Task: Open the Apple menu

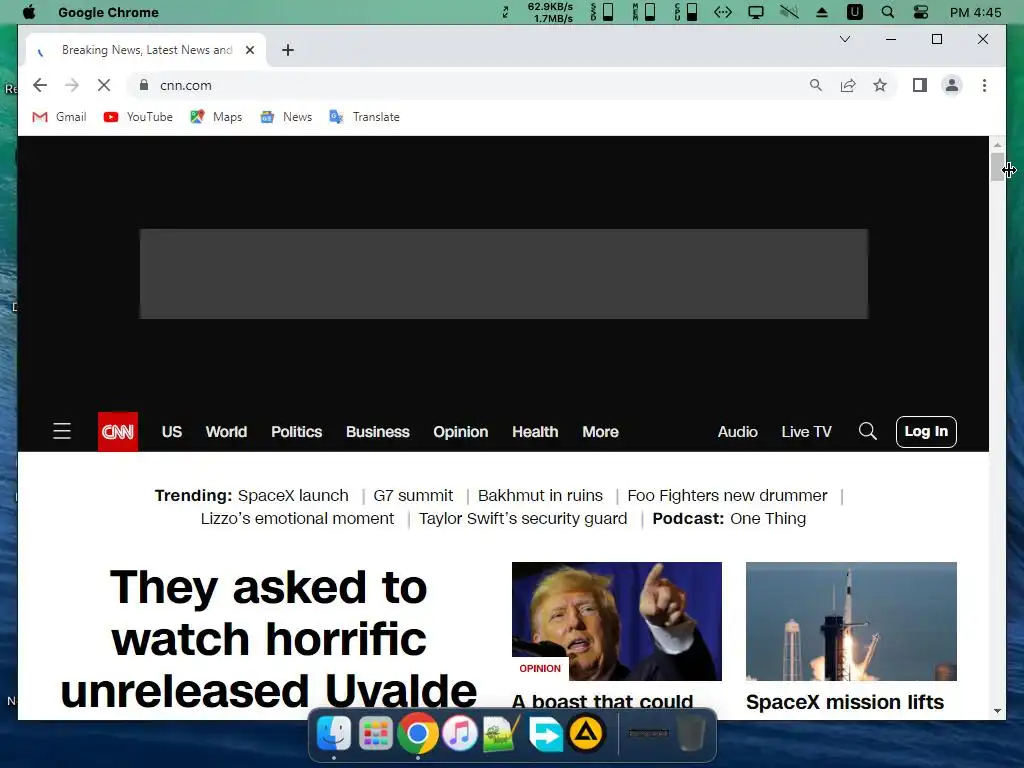Action: (x=29, y=12)
